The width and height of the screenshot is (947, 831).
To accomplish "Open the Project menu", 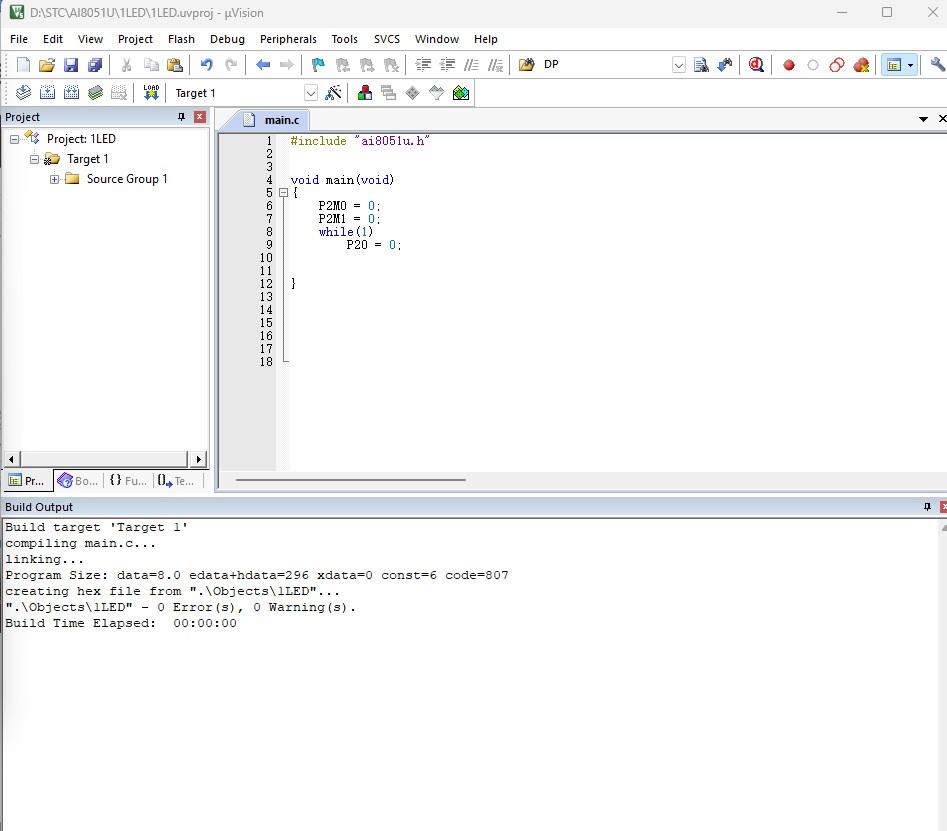I will pyautogui.click(x=135, y=39).
